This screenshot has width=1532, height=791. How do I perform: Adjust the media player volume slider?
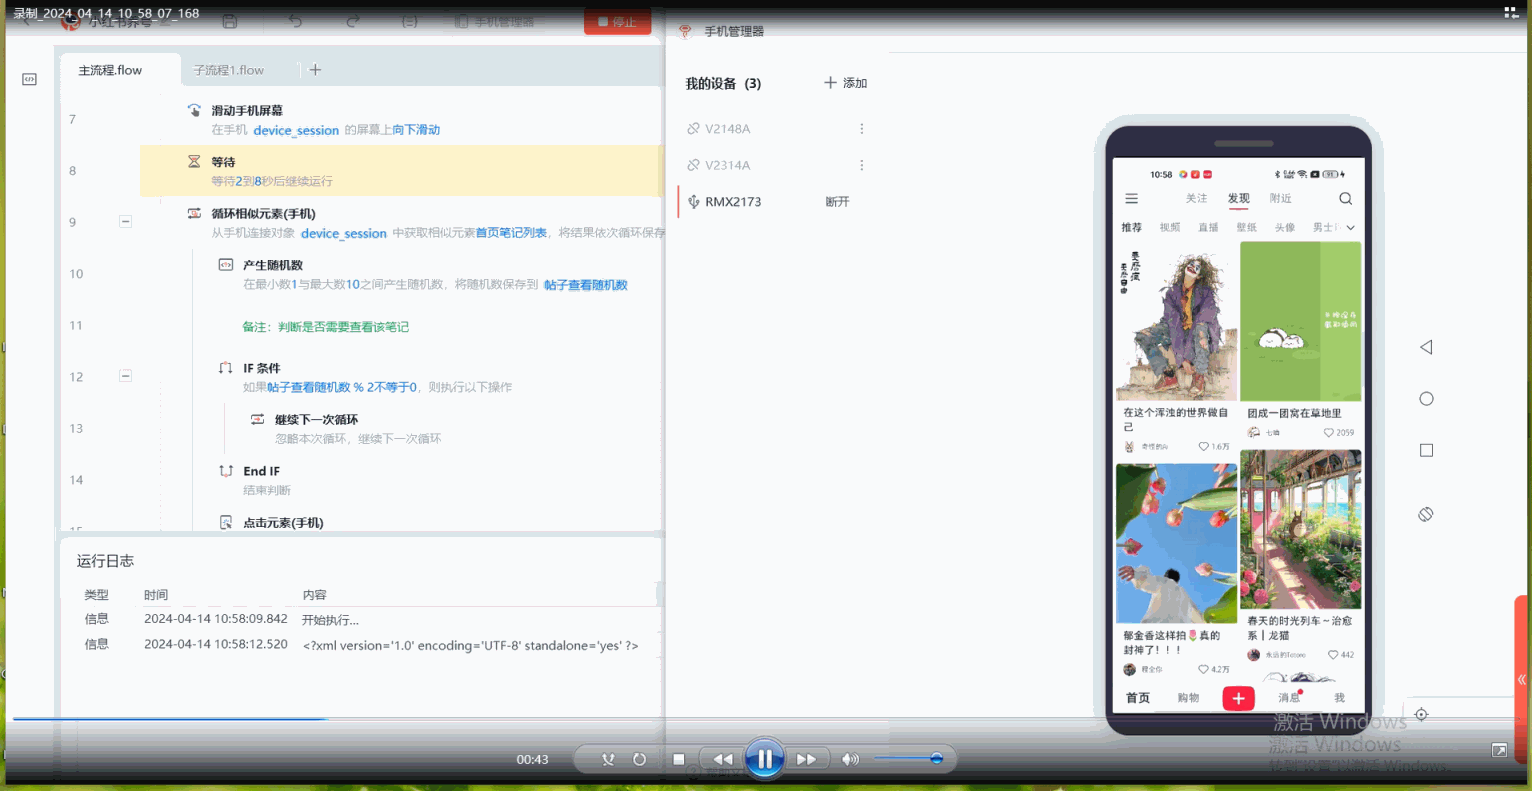[908, 759]
